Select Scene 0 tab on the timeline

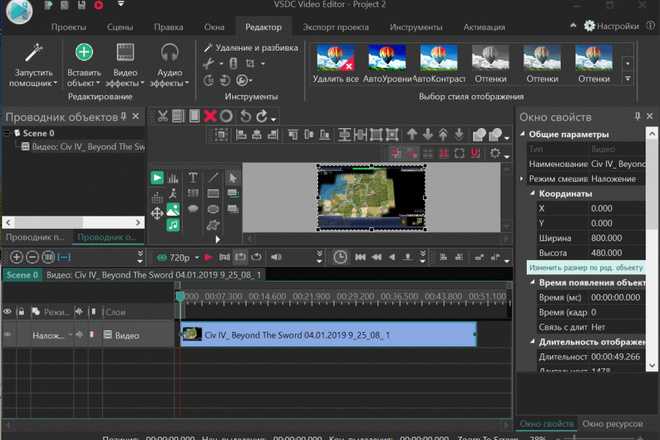point(22,275)
